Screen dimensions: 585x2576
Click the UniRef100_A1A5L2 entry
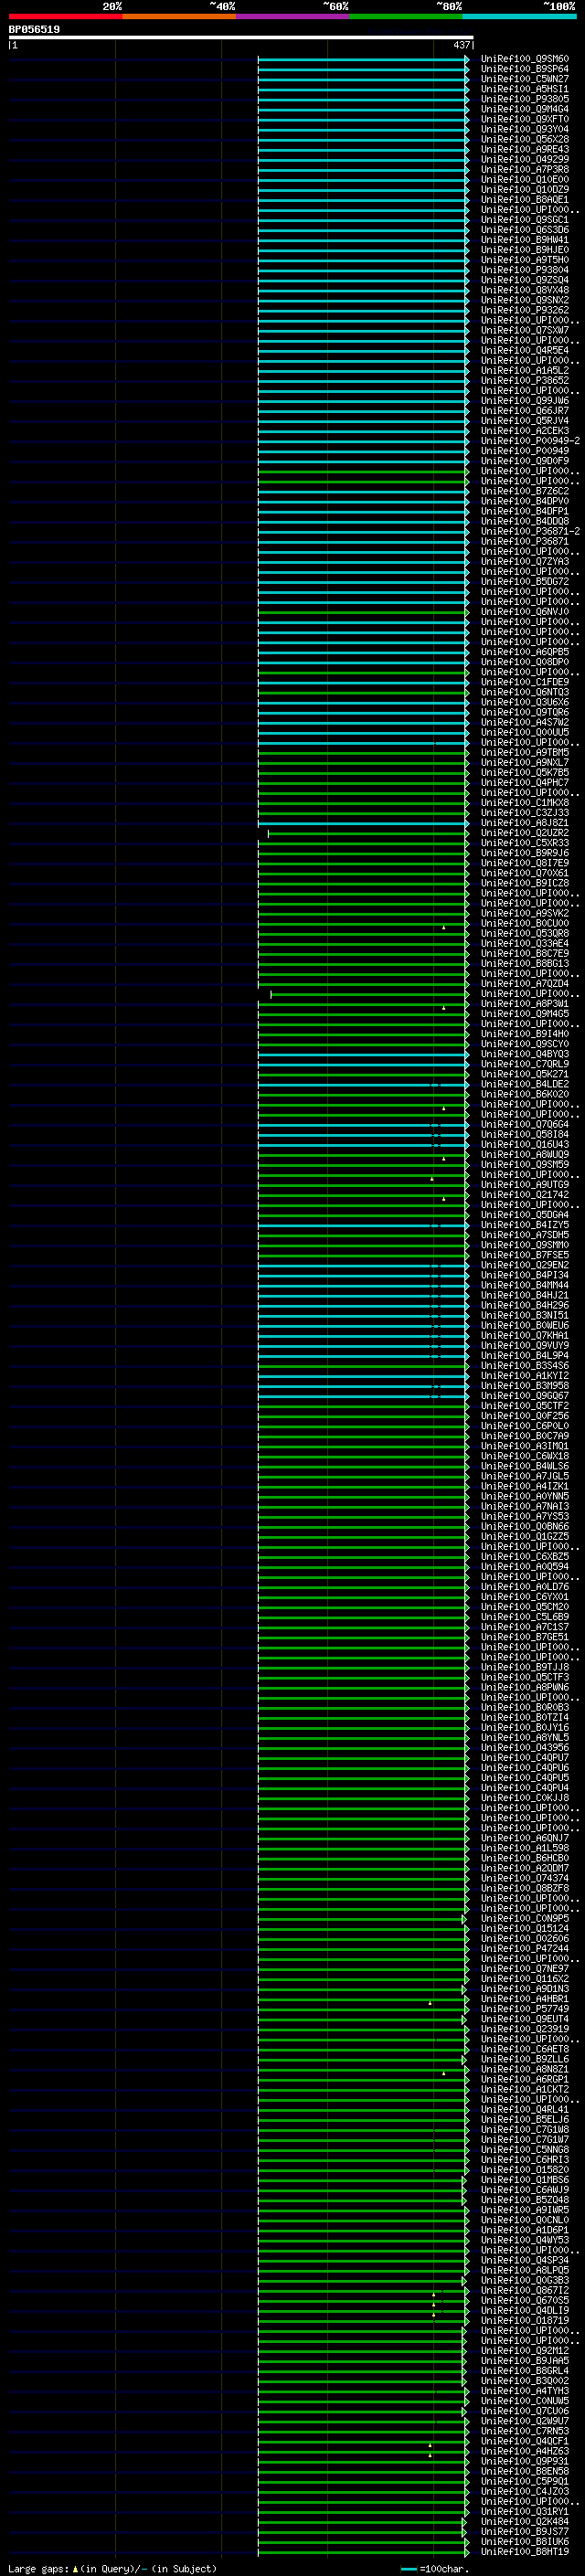pyautogui.click(x=525, y=371)
